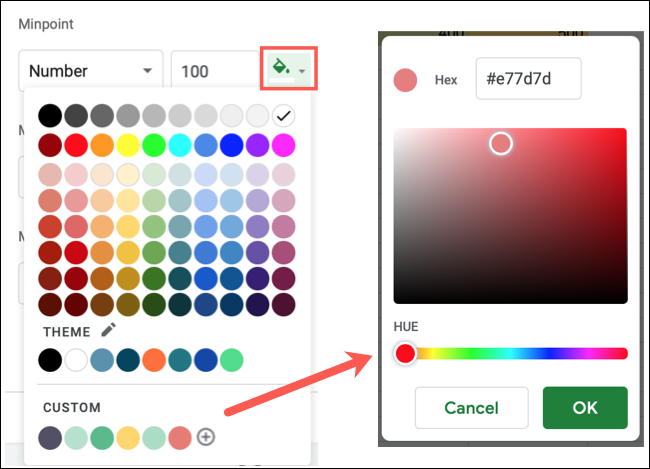
Task: Select the white swatch with checkmark
Action: [283, 115]
